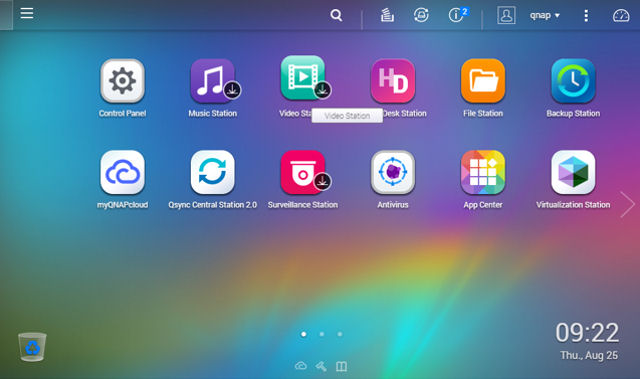Launch Control Panel app
Viewport: 640px width, 379px height.
pyautogui.click(x=122, y=81)
